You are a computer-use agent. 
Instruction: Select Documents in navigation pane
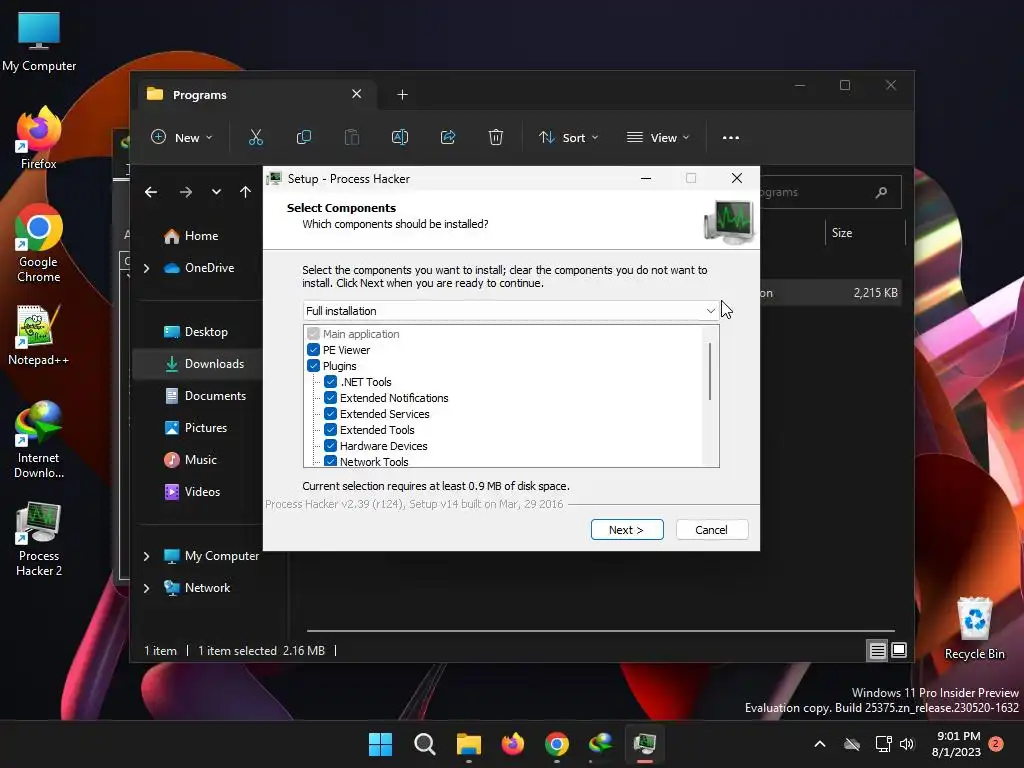tap(205, 396)
